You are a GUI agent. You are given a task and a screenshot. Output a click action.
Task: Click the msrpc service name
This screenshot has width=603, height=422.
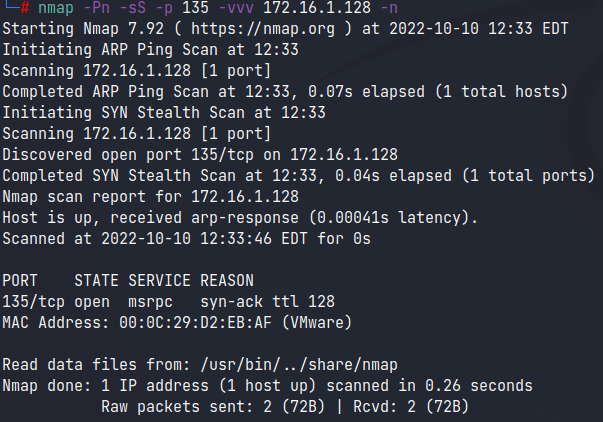[150, 302]
